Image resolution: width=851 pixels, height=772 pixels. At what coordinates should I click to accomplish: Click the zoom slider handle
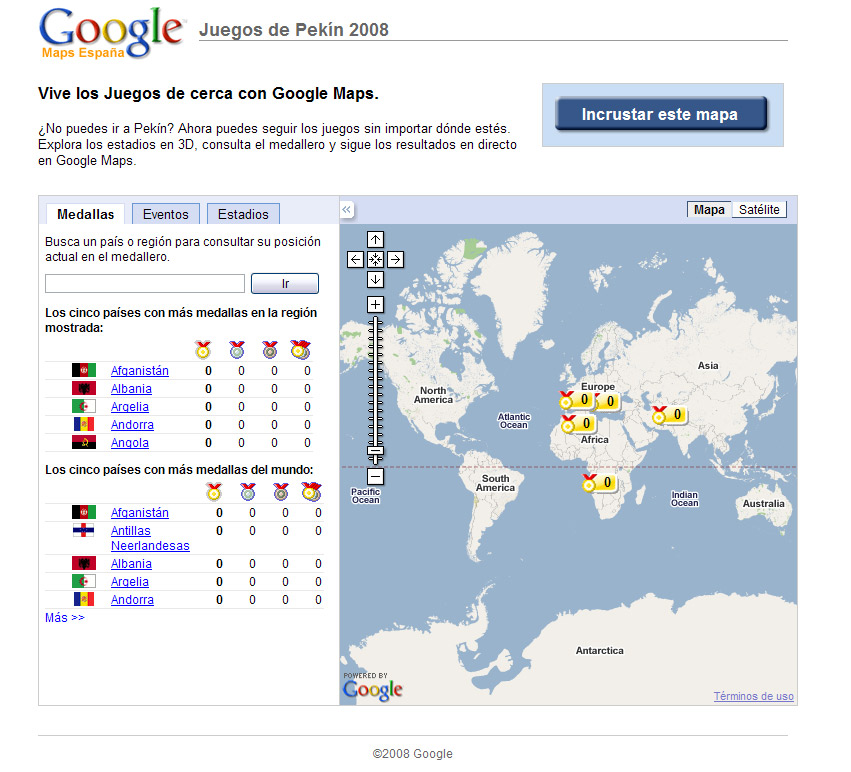pyautogui.click(x=375, y=451)
